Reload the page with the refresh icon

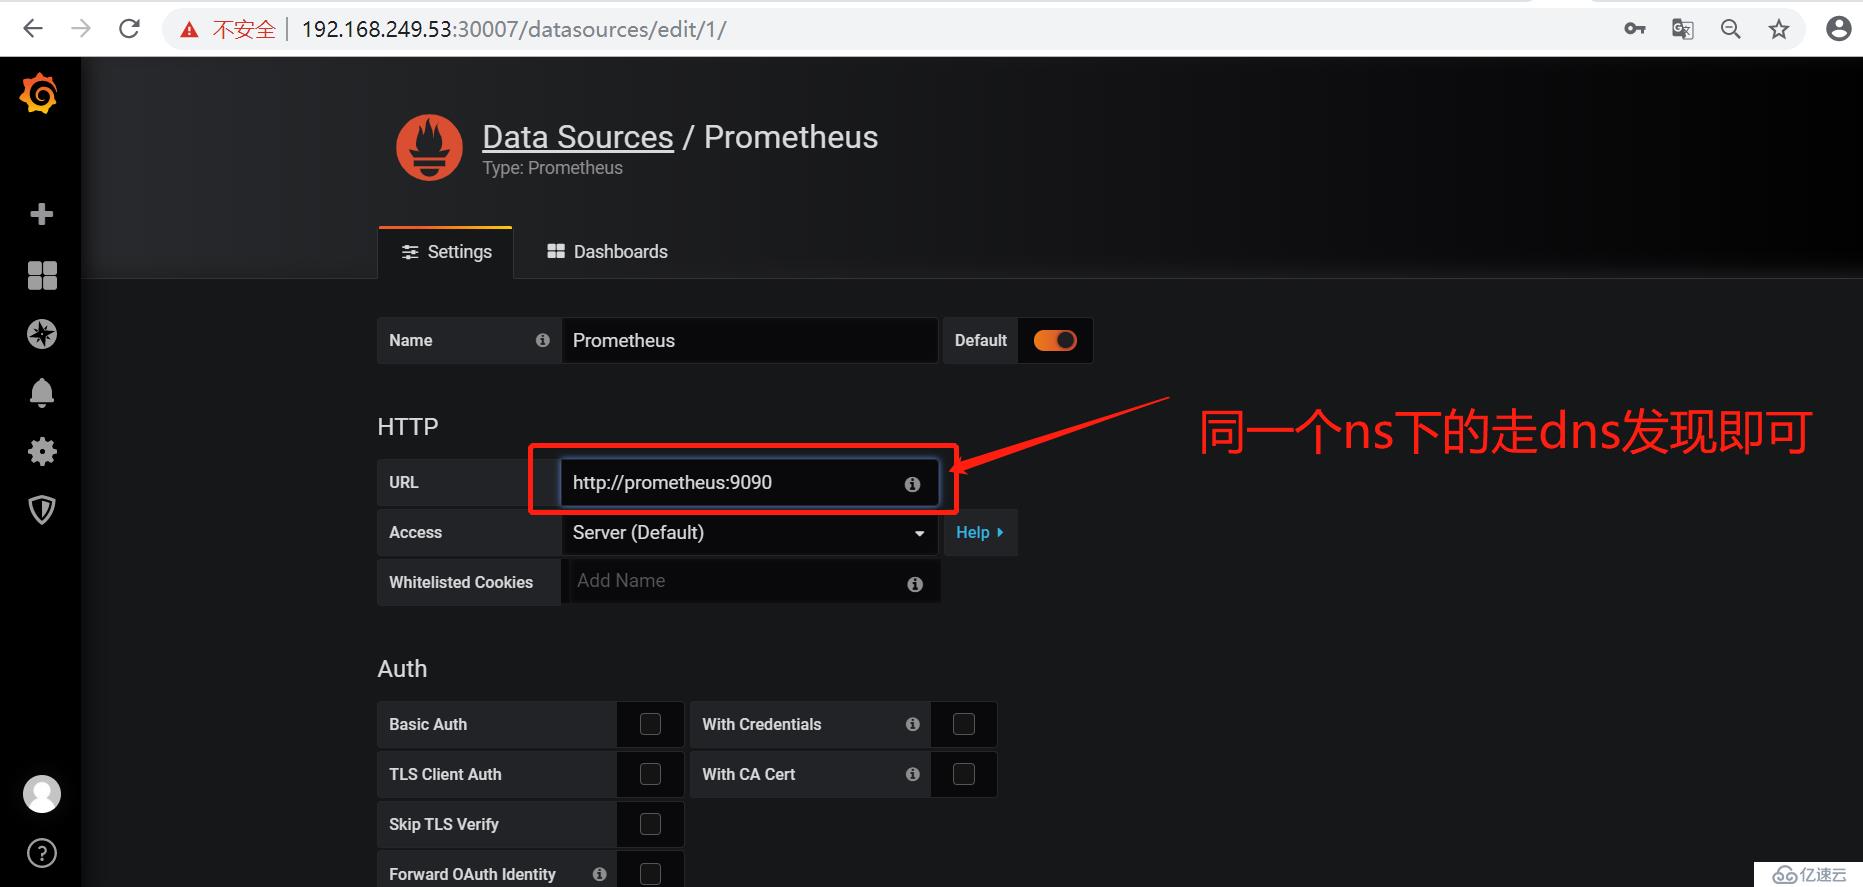tap(129, 29)
